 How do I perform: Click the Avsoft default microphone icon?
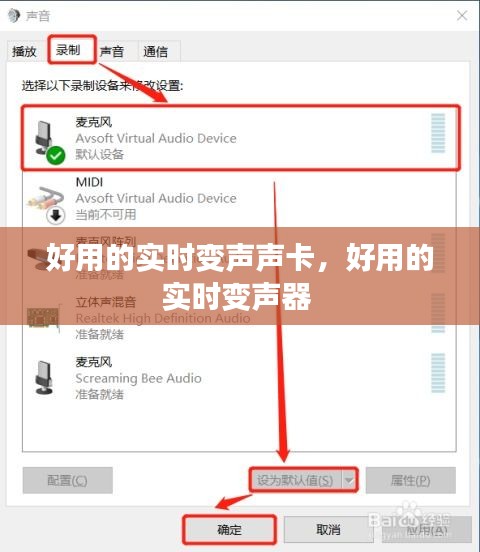pyautogui.click(x=44, y=138)
